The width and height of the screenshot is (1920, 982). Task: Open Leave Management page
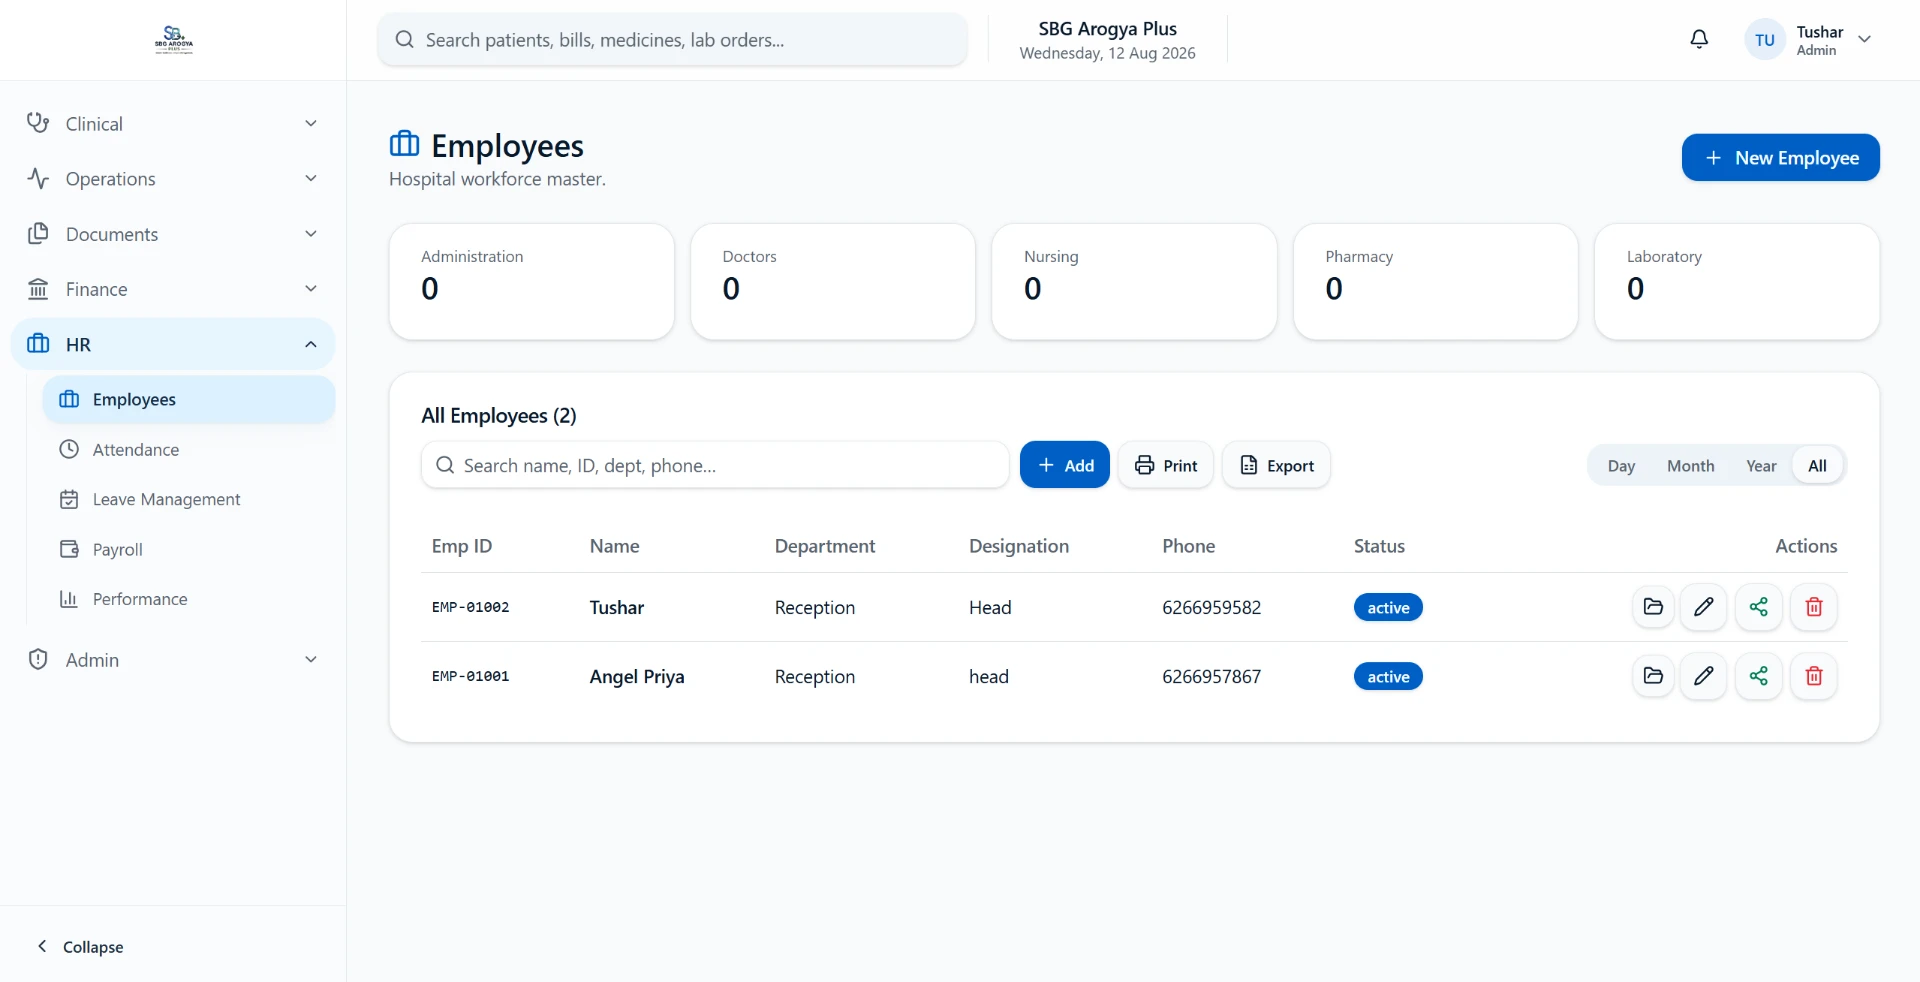(x=189, y=499)
